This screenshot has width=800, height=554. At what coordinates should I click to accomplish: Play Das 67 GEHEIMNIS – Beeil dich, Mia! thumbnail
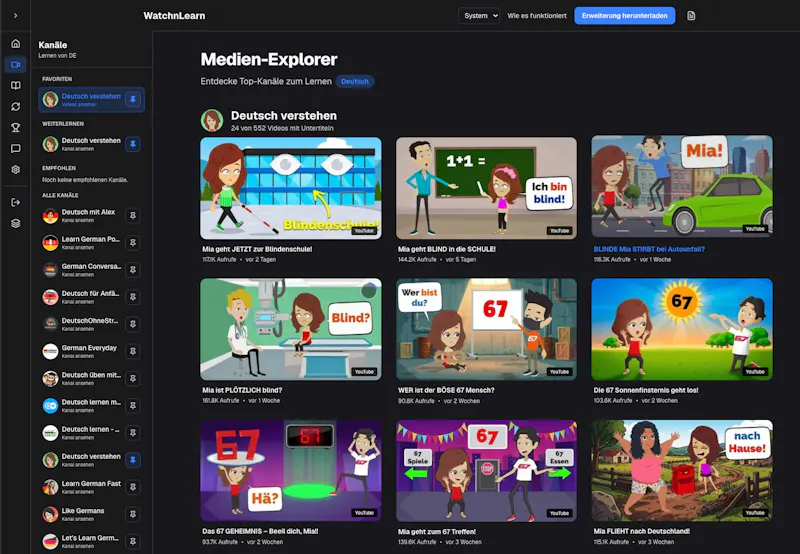(290, 470)
